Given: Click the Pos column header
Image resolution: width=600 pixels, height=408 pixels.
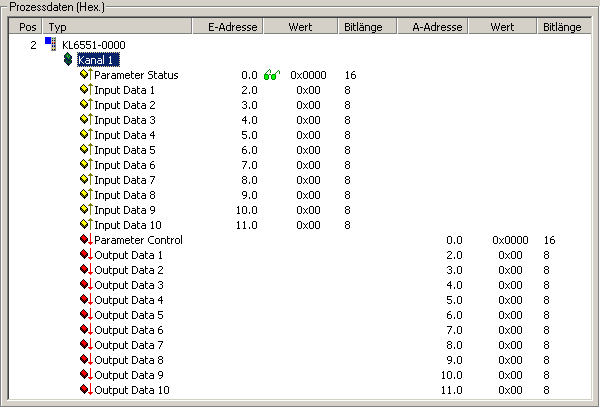Looking at the screenshot, I should click(26, 27).
